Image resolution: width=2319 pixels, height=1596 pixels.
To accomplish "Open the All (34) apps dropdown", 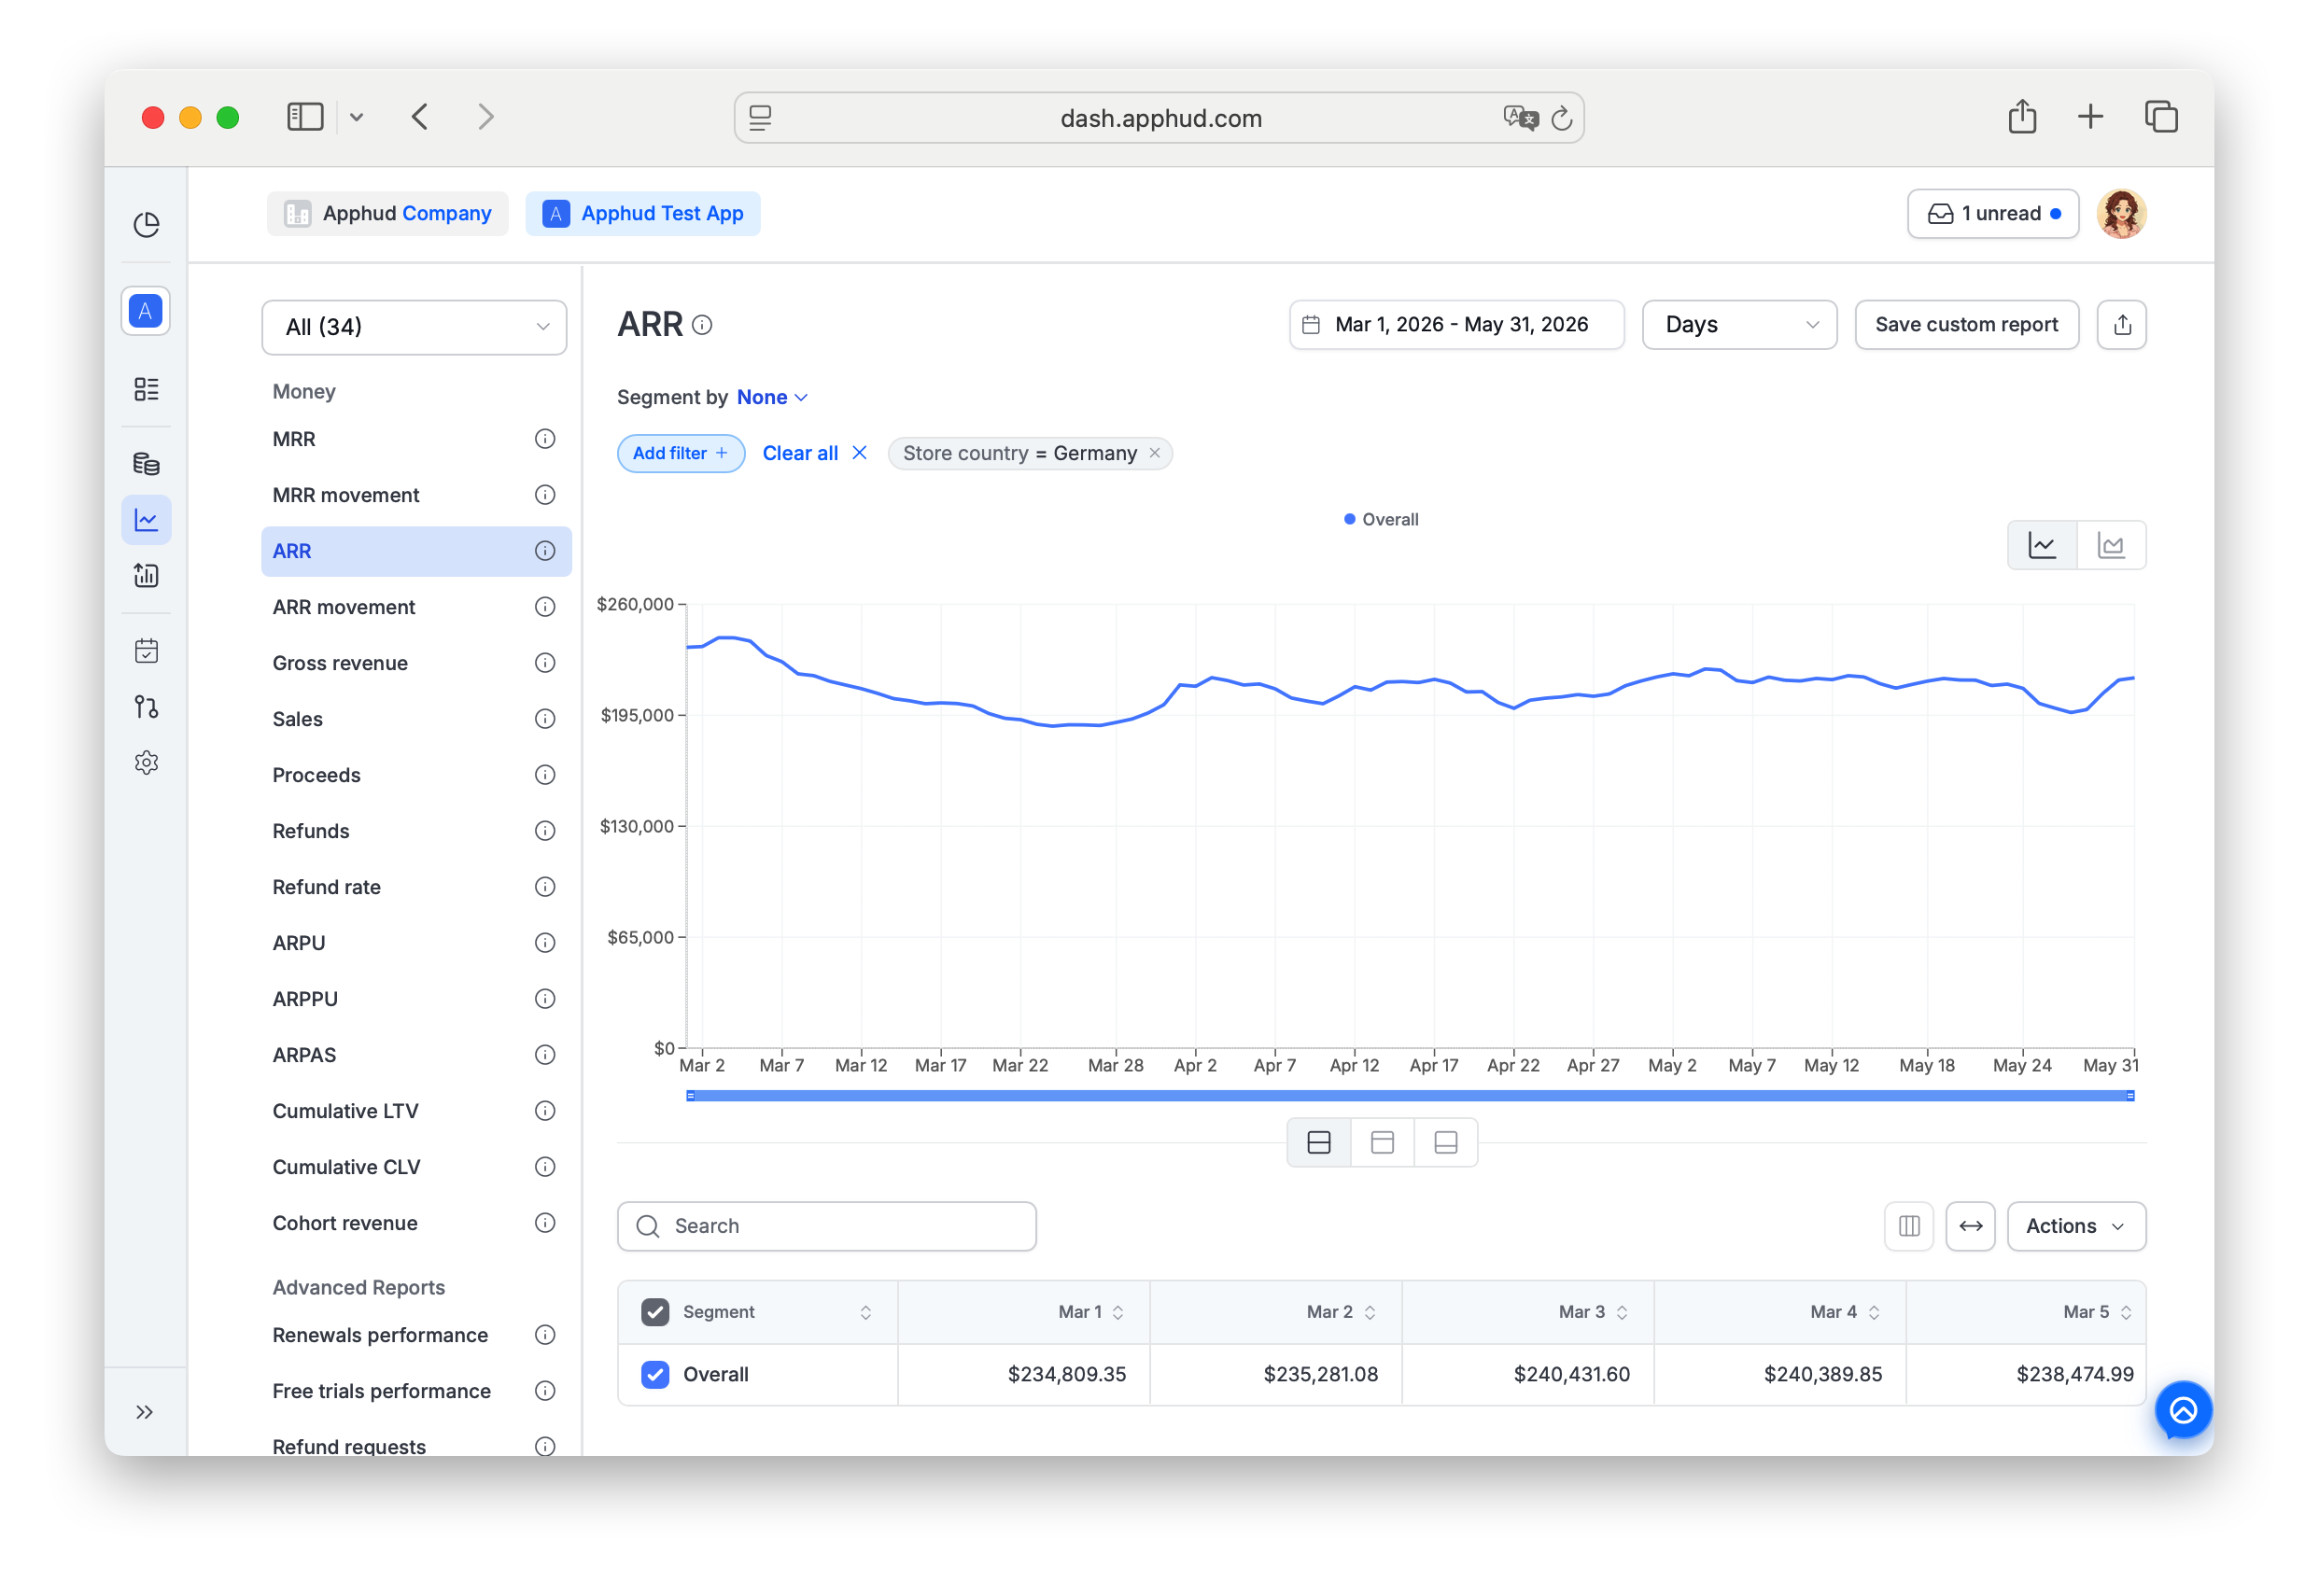I will pos(414,327).
